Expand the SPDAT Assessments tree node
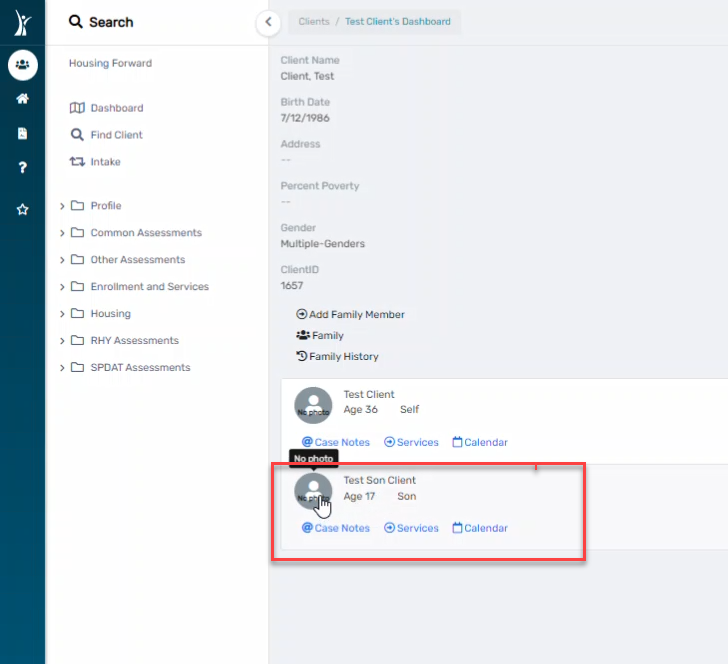 [x=62, y=367]
